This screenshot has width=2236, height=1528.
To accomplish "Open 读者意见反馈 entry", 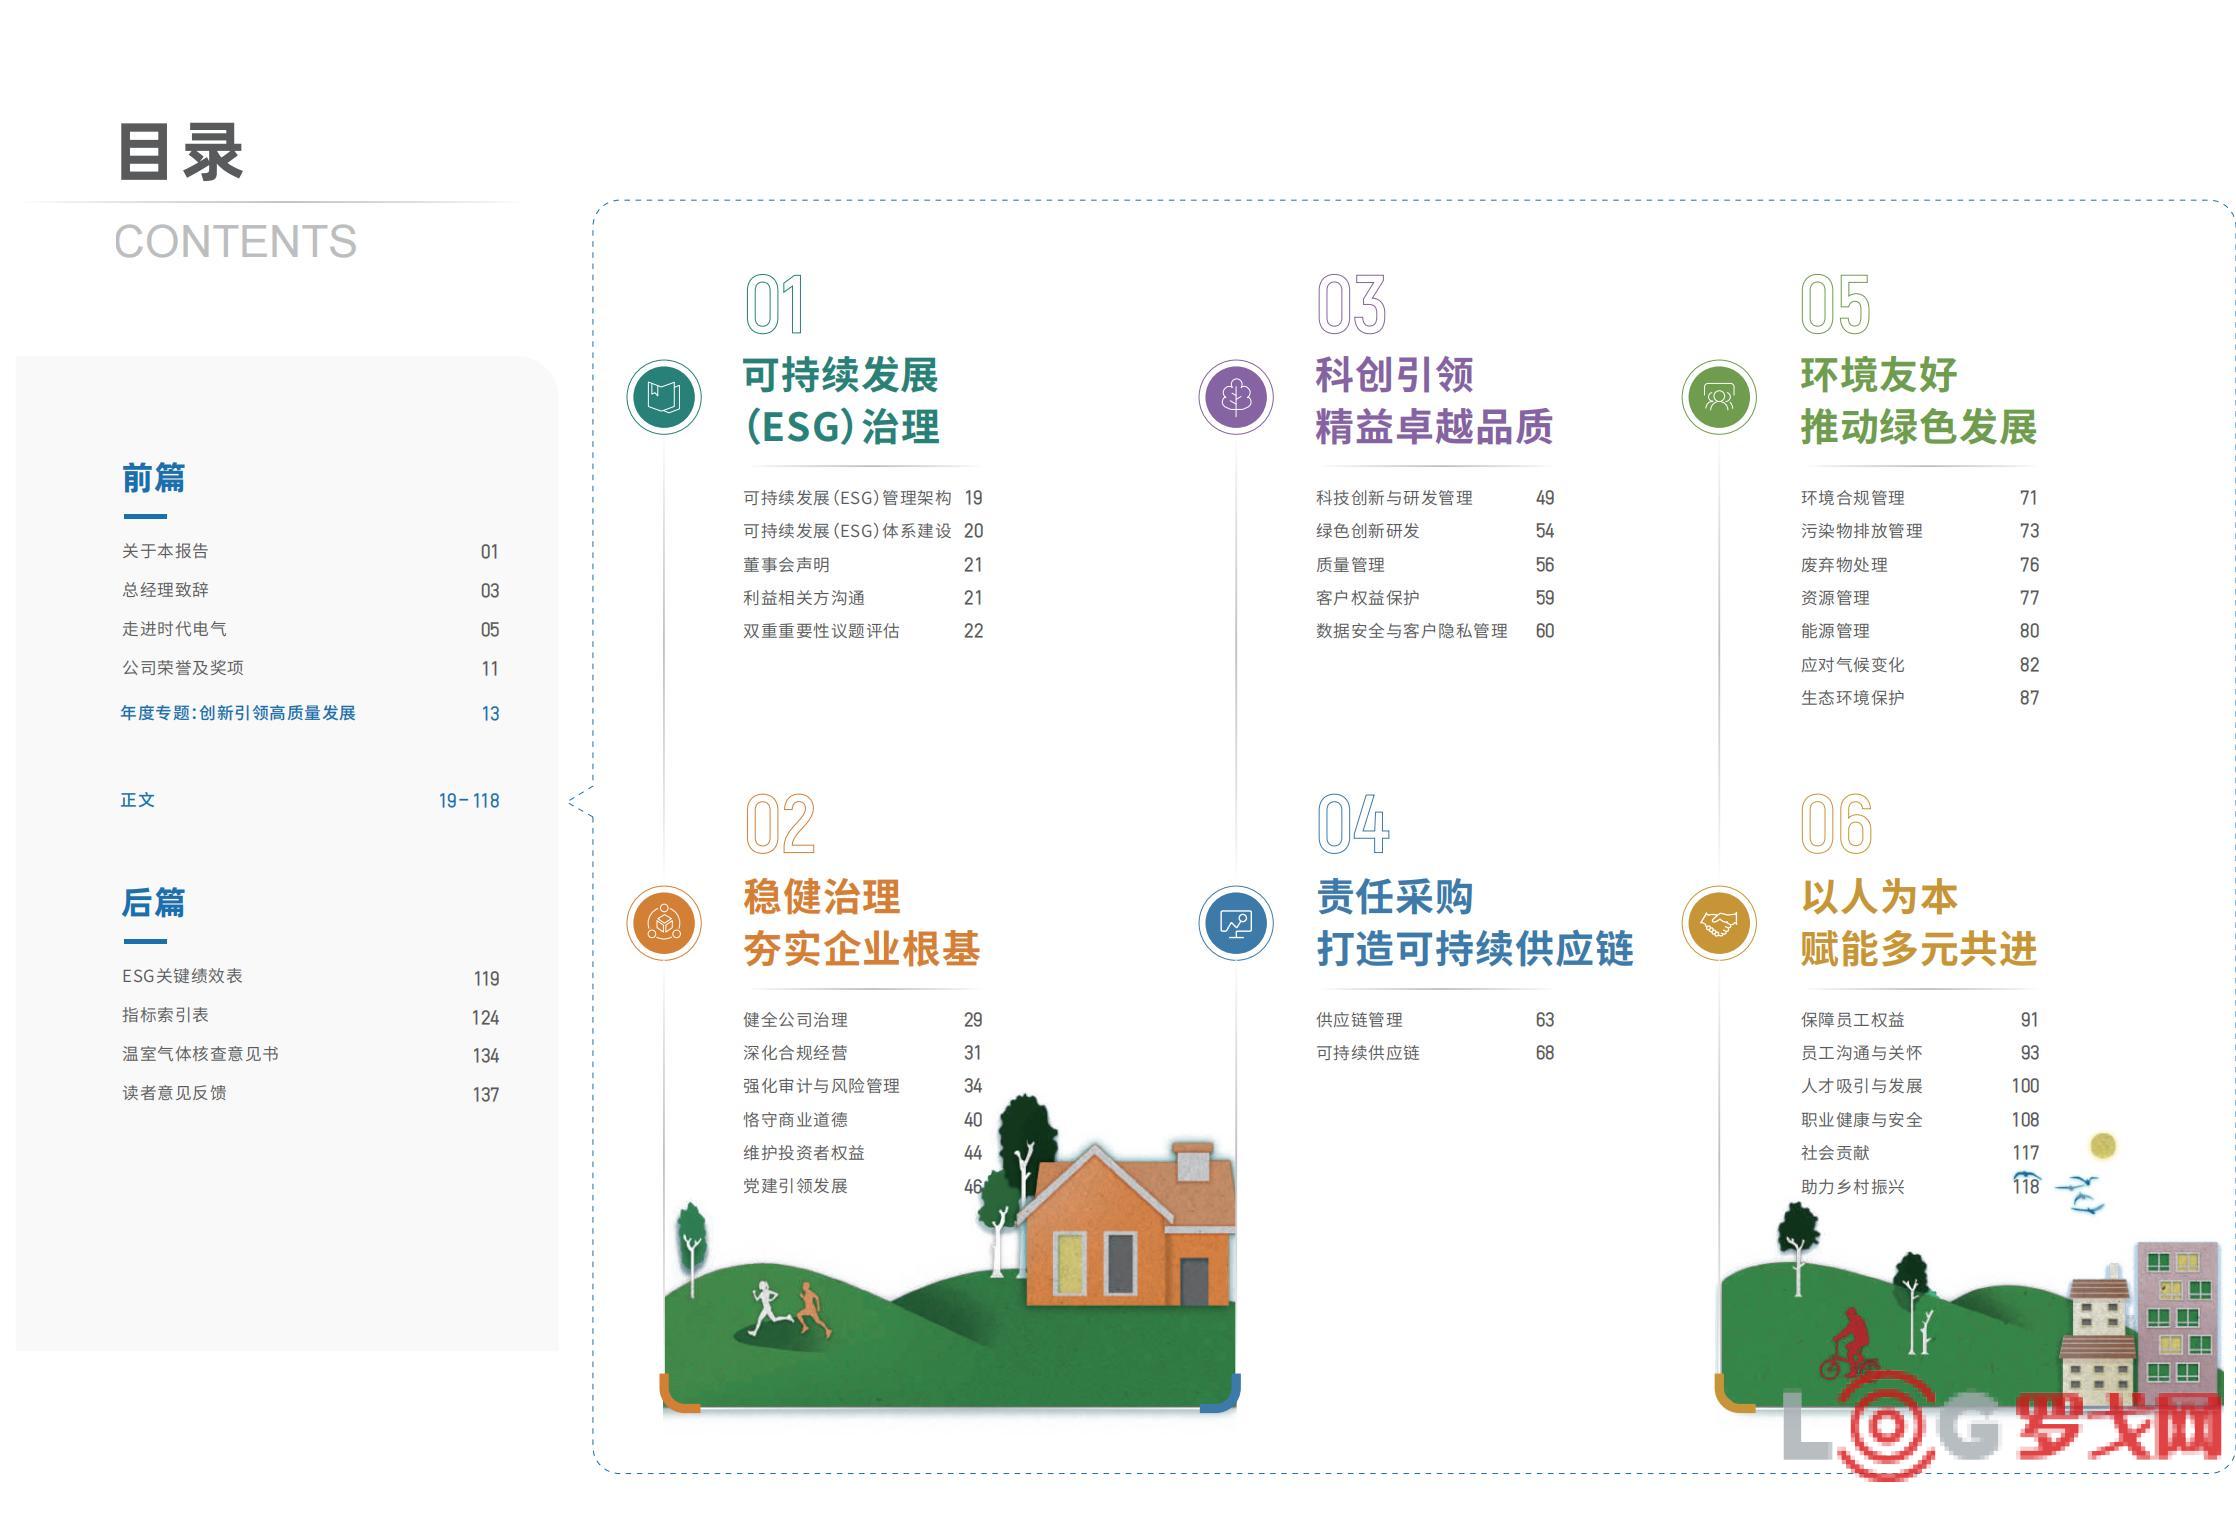I will pyautogui.click(x=174, y=1093).
